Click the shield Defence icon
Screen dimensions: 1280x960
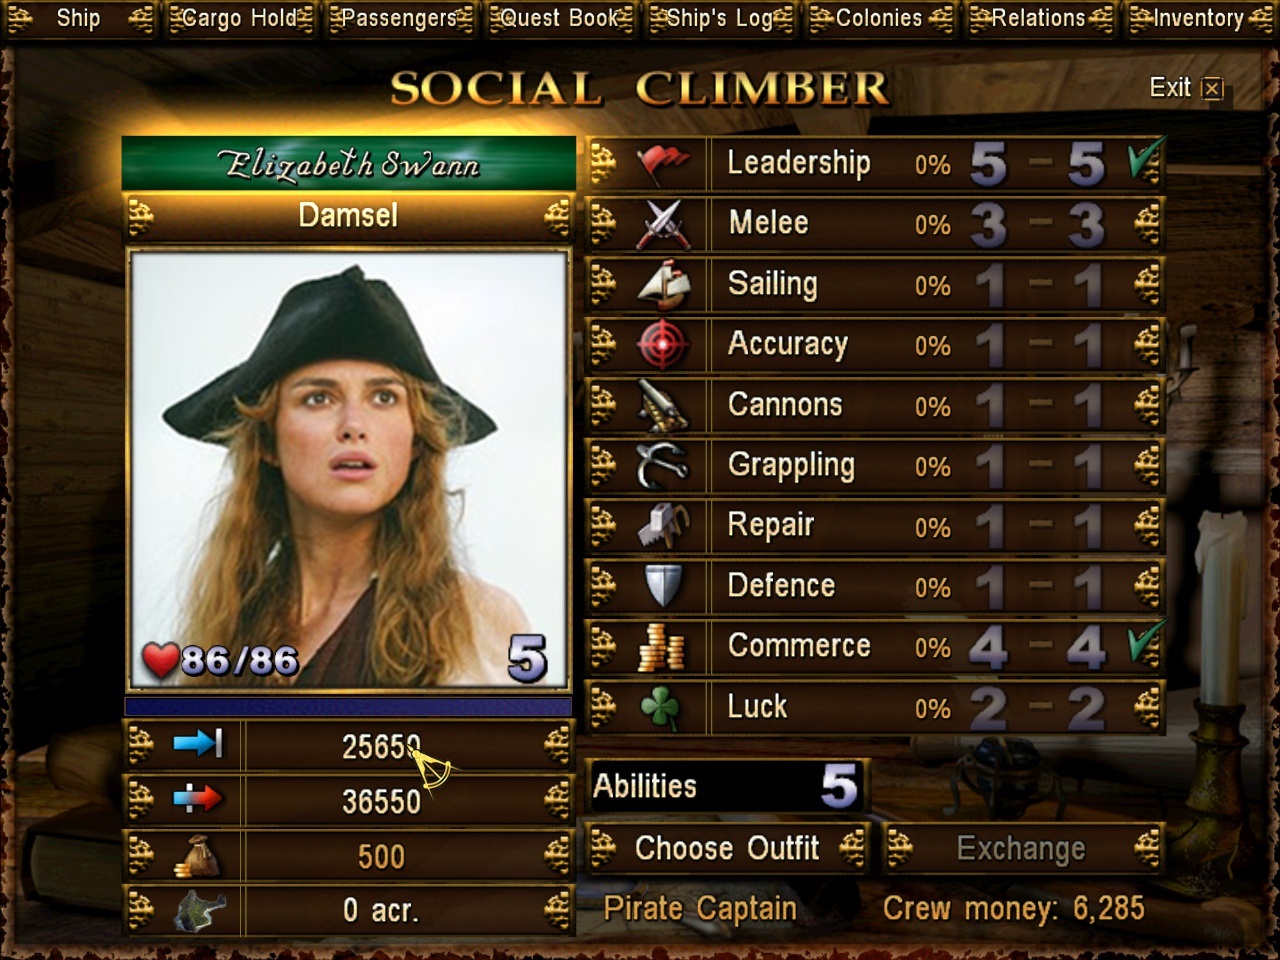[662, 586]
